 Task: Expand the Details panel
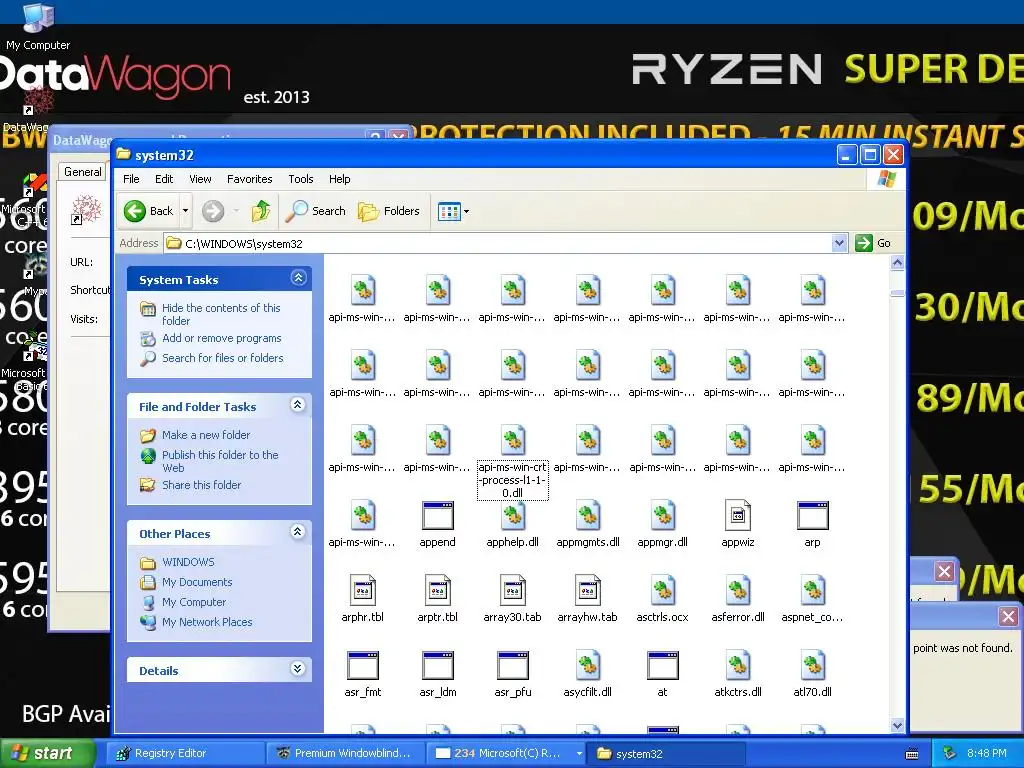click(298, 669)
